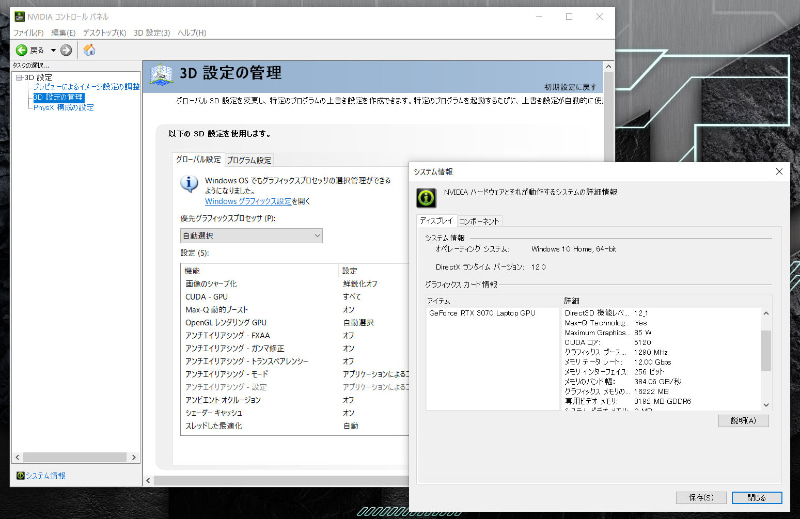Click left arrow of main pane horizontal scrollbar
The image size is (800, 519).
(x=148, y=480)
